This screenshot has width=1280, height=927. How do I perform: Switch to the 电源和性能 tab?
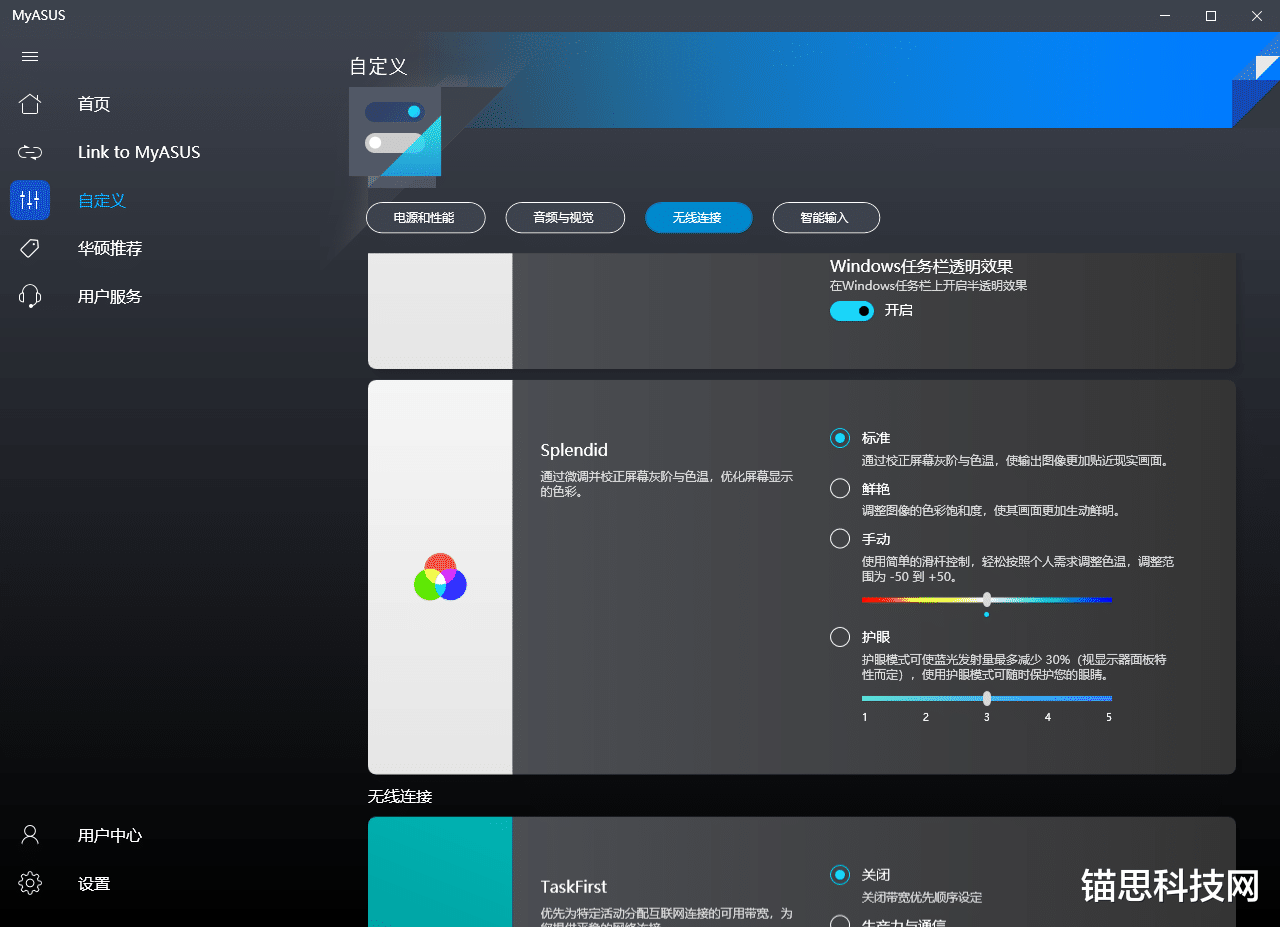[426, 217]
